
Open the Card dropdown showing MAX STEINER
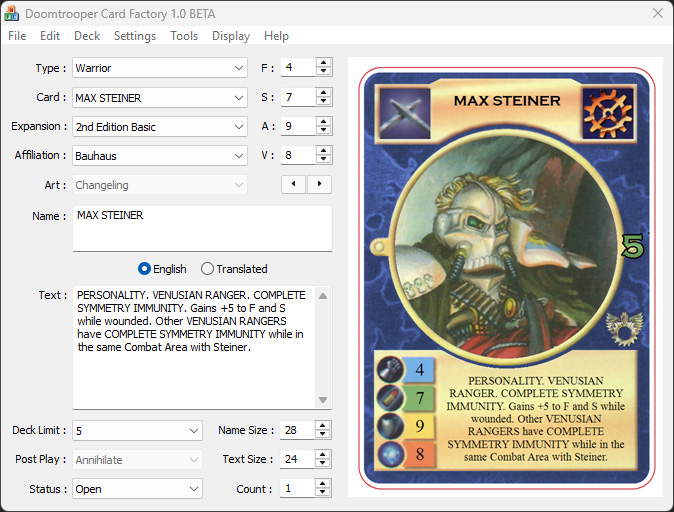(160, 98)
